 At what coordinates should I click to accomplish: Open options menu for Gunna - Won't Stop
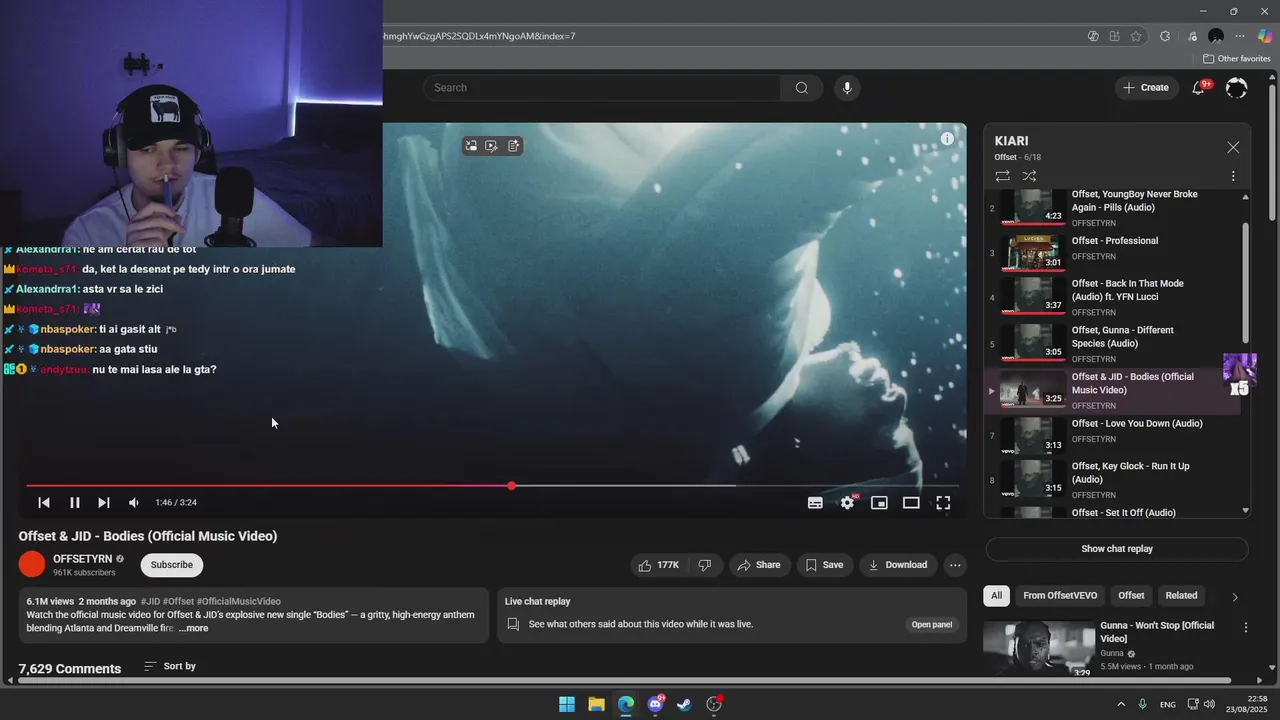tap(1246, 628)
